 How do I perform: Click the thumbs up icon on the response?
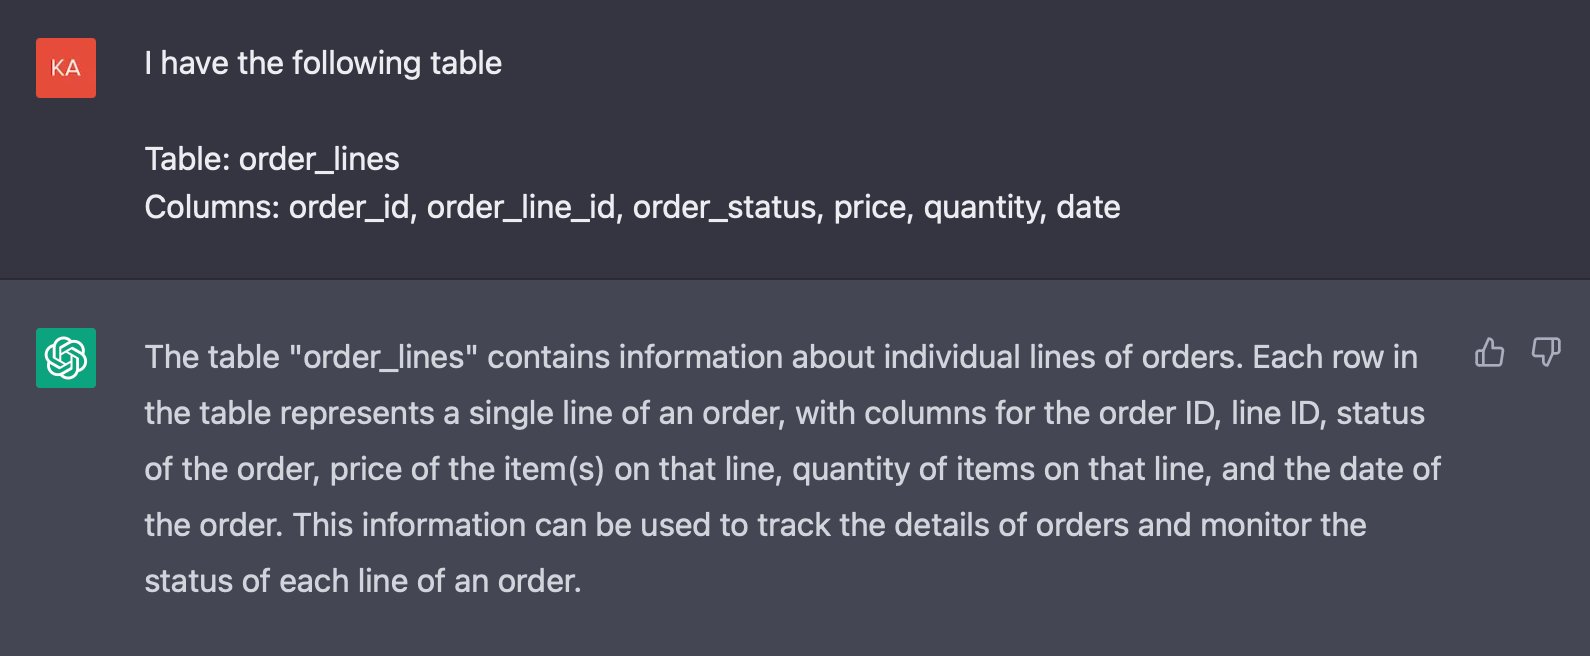[x=1489, y=352]
